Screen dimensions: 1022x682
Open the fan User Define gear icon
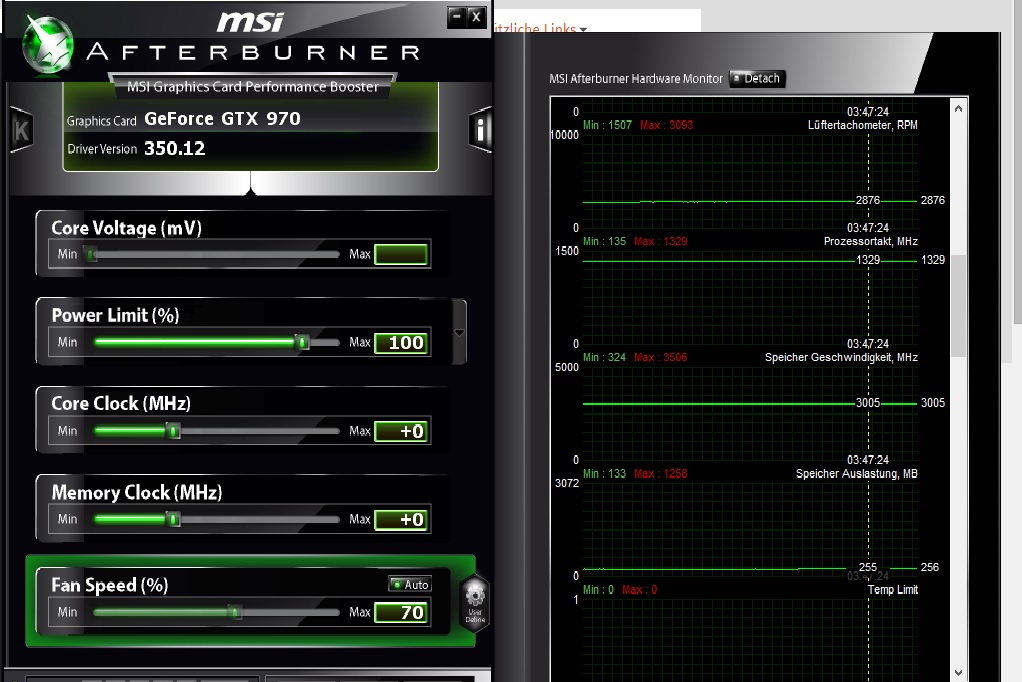pyautogui.click(x=475, y=601)
